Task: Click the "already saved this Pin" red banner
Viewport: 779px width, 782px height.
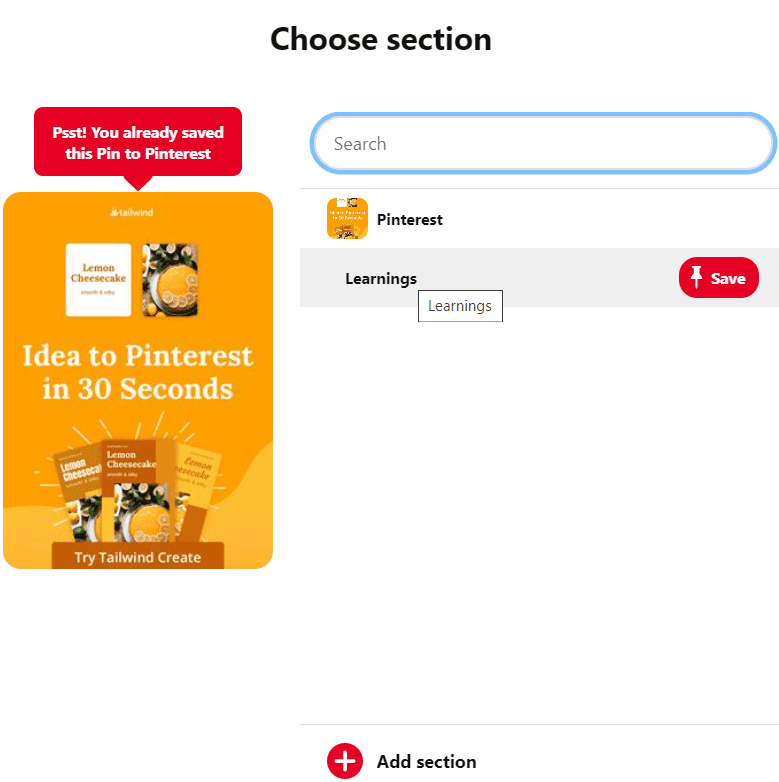Action: pos(138,142)
